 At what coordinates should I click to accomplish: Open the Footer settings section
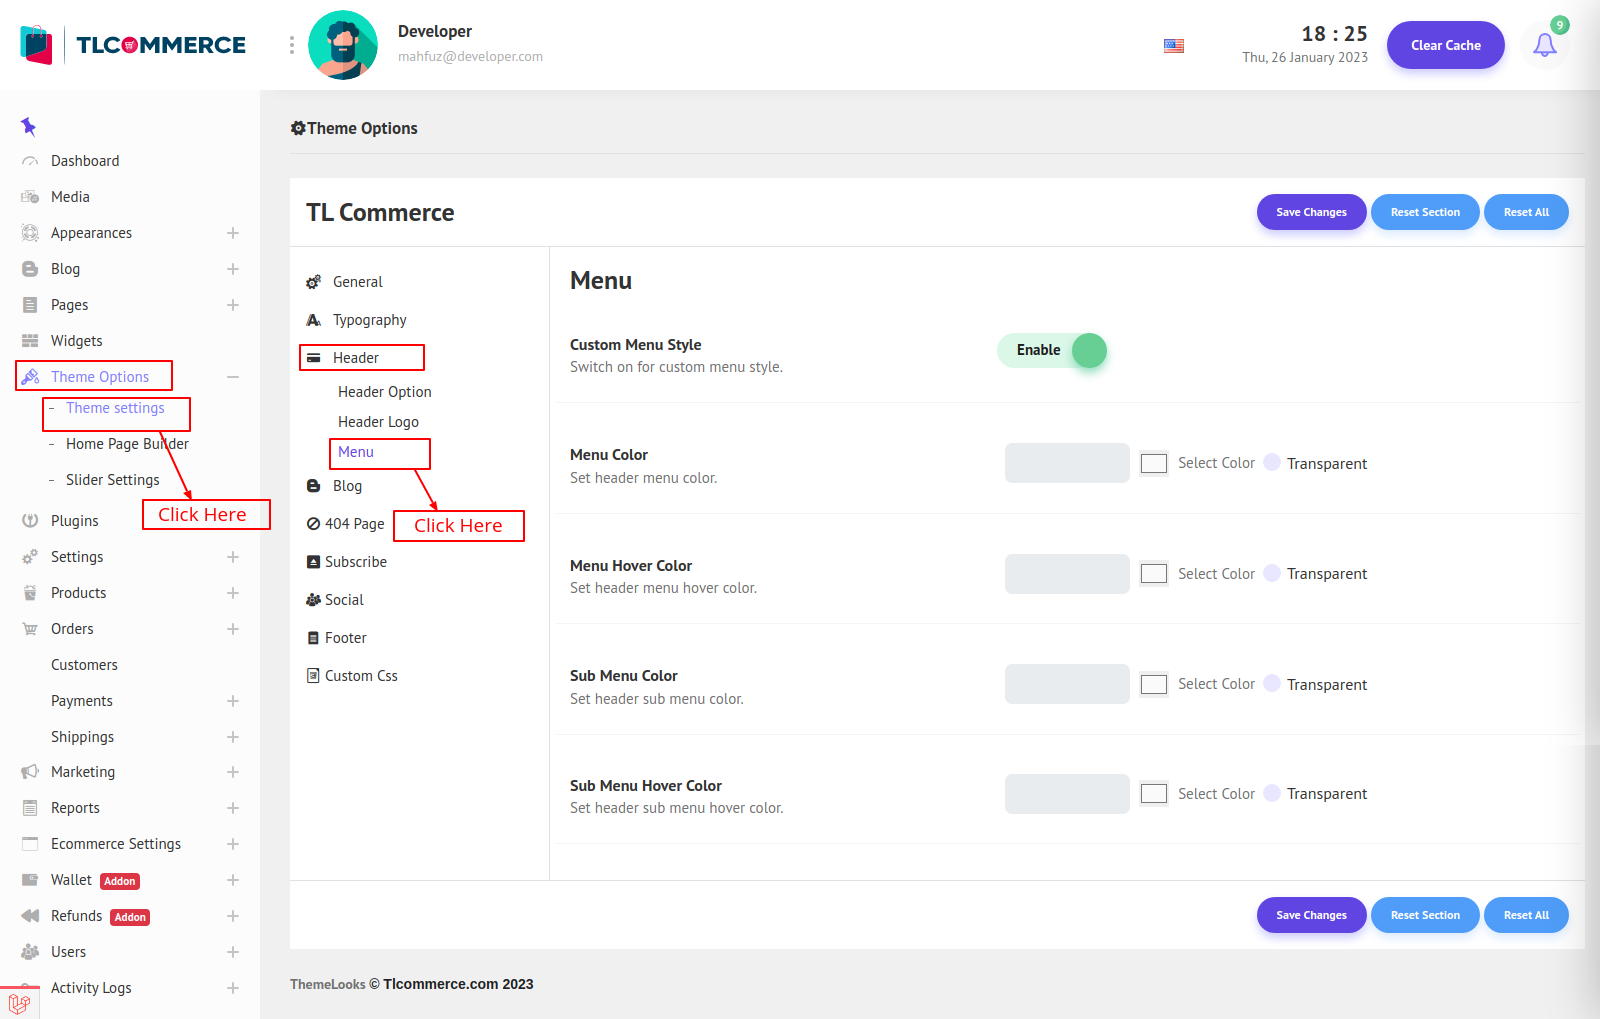point(345,638)
